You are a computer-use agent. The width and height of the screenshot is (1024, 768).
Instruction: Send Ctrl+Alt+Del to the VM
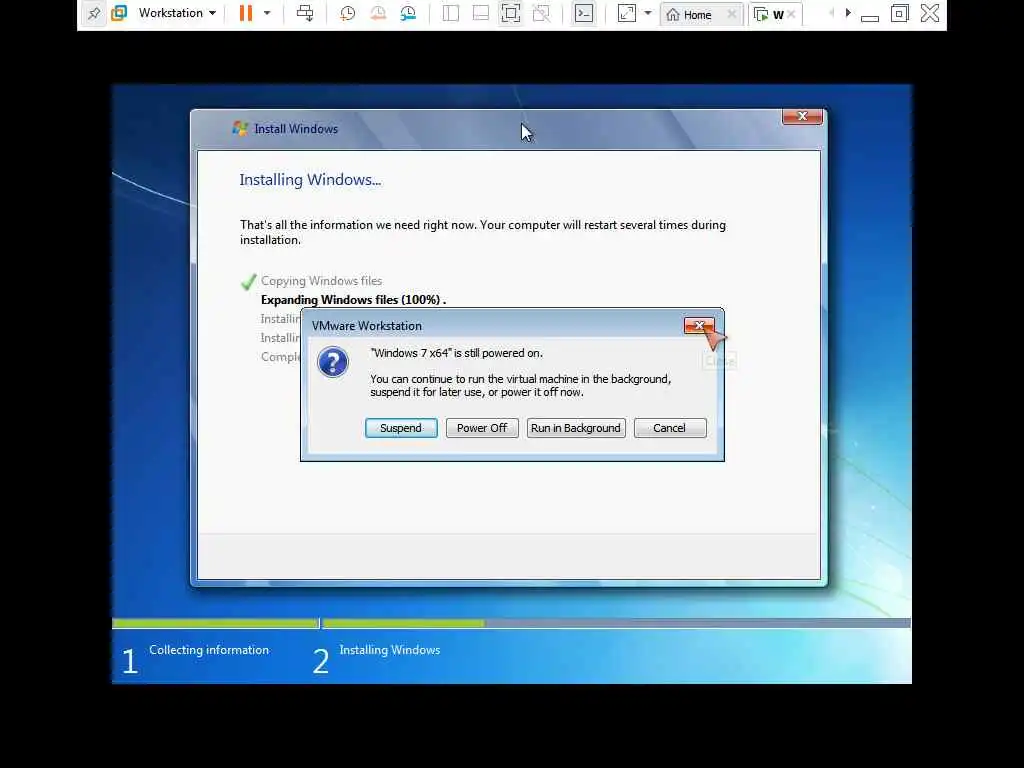(x=304, y=13)
